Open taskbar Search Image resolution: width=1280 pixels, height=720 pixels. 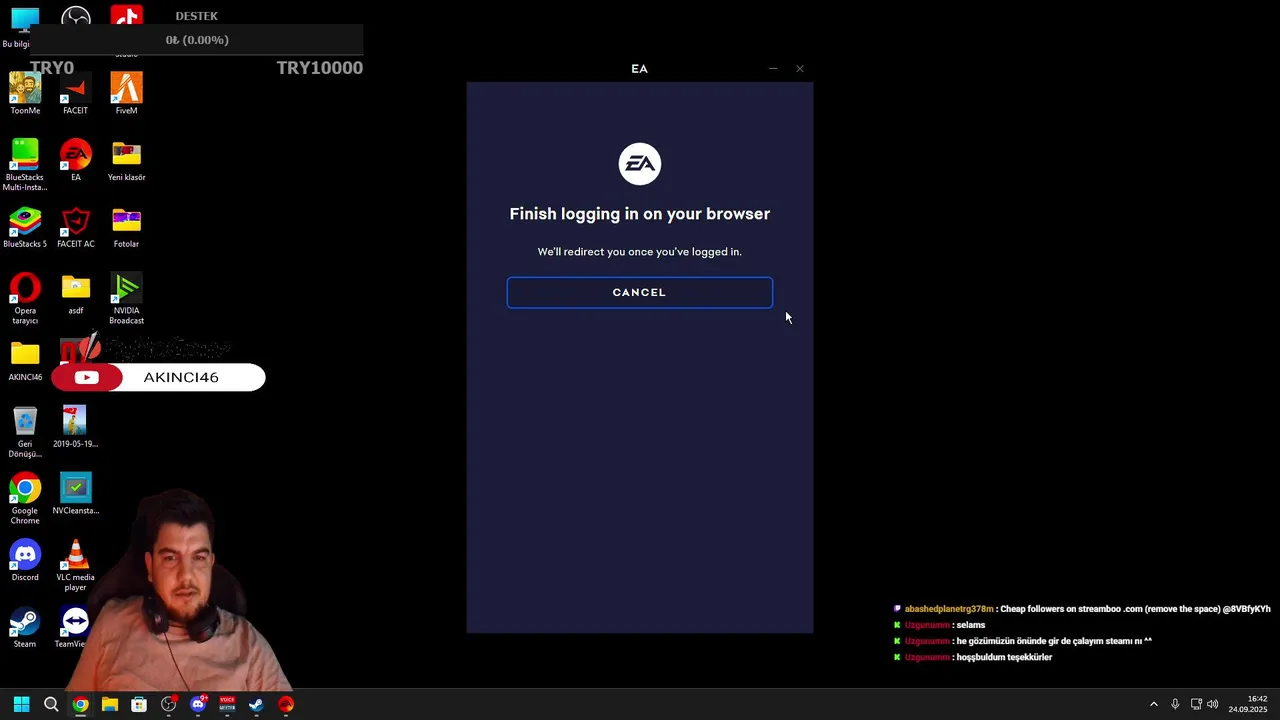tap(51, 704)
